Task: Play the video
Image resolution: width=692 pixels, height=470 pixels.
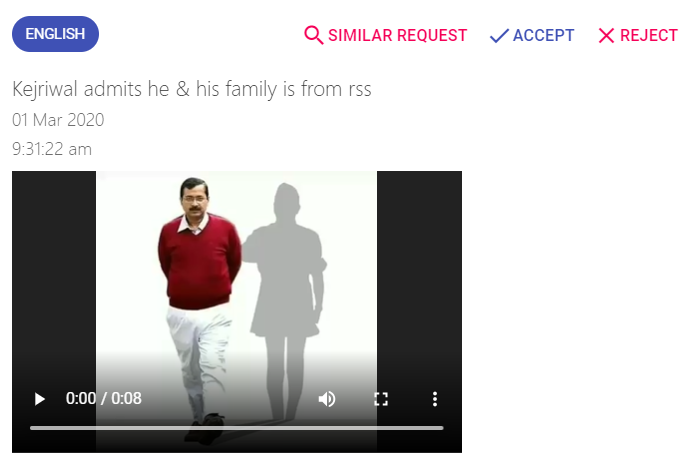Action: coord(39,399)
